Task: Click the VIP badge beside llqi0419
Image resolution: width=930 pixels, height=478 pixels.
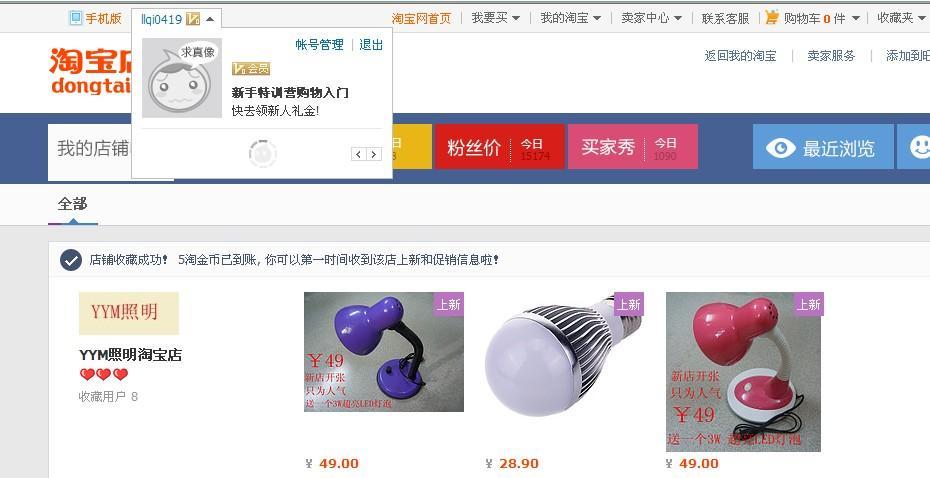Action: 193,19
